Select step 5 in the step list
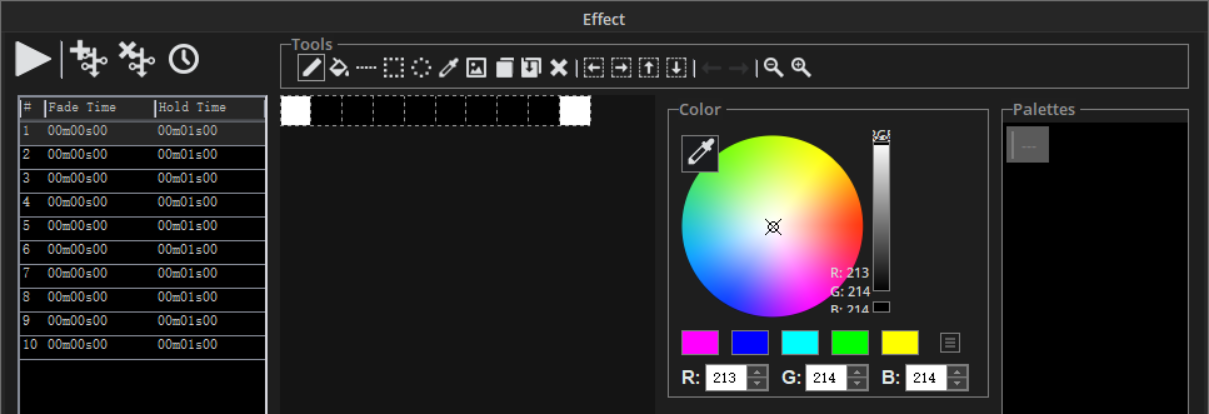Screen dimensions: 1209x414 142,226
